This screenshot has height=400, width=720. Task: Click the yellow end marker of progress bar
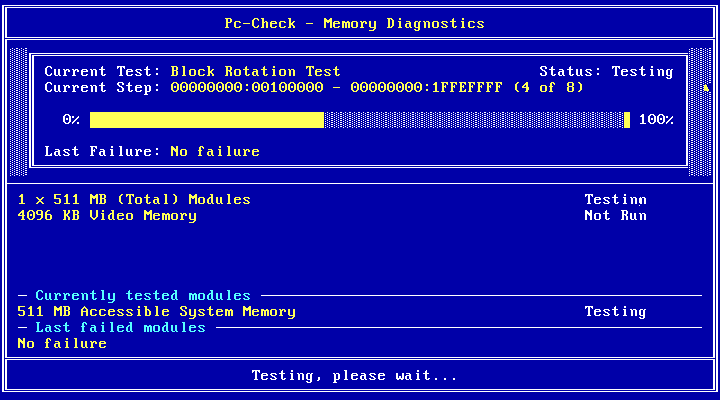627,120
